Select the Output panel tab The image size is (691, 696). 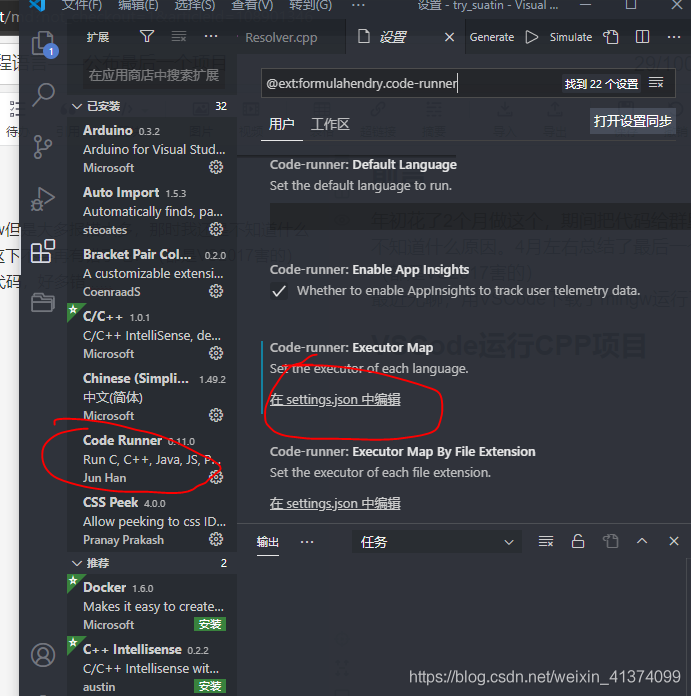(268, 542)
